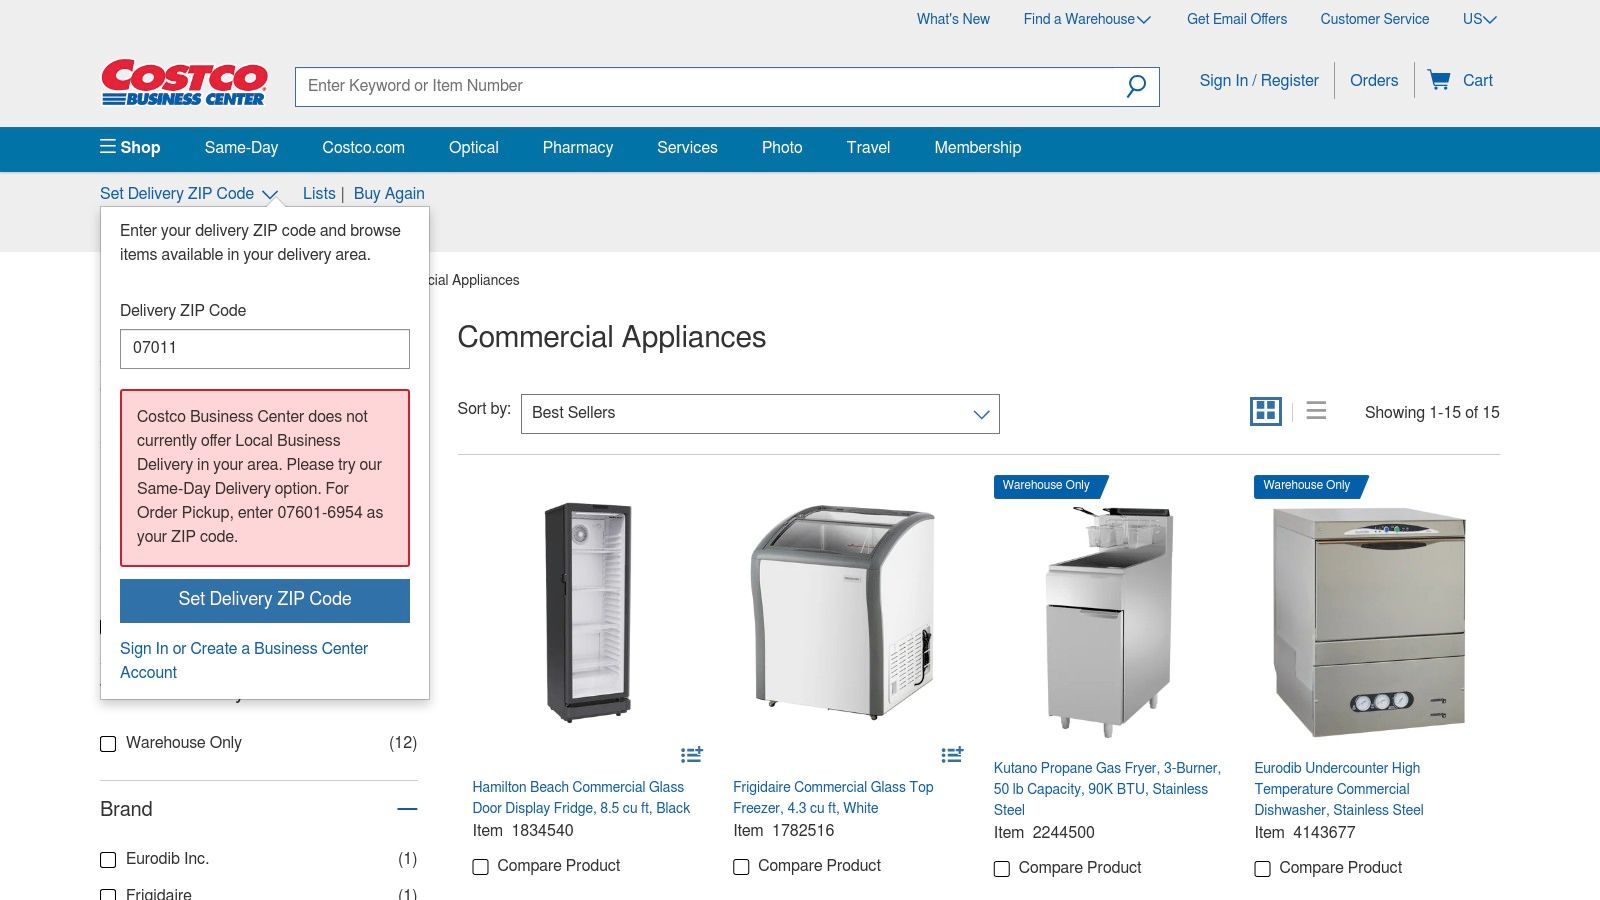Open Eurodib Undercounter Dishwasher title
The width and height of the screenshot is (1600, 900).
pyautogui.click(x=1339, y=789)
